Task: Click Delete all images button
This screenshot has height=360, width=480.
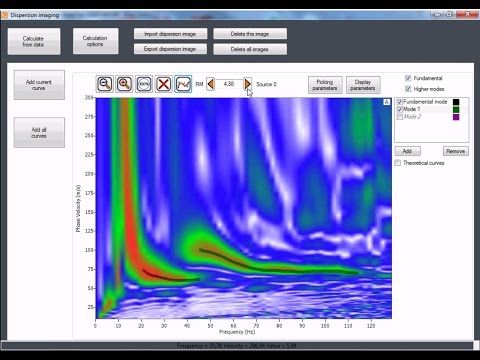Action: coord(250,49)
